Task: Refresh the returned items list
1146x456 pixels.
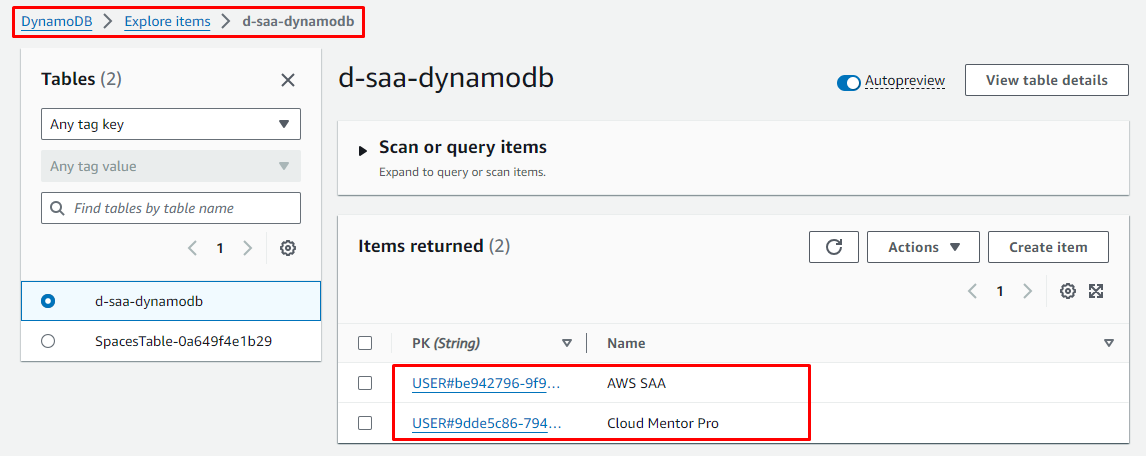Action: (x=833, y=247)
